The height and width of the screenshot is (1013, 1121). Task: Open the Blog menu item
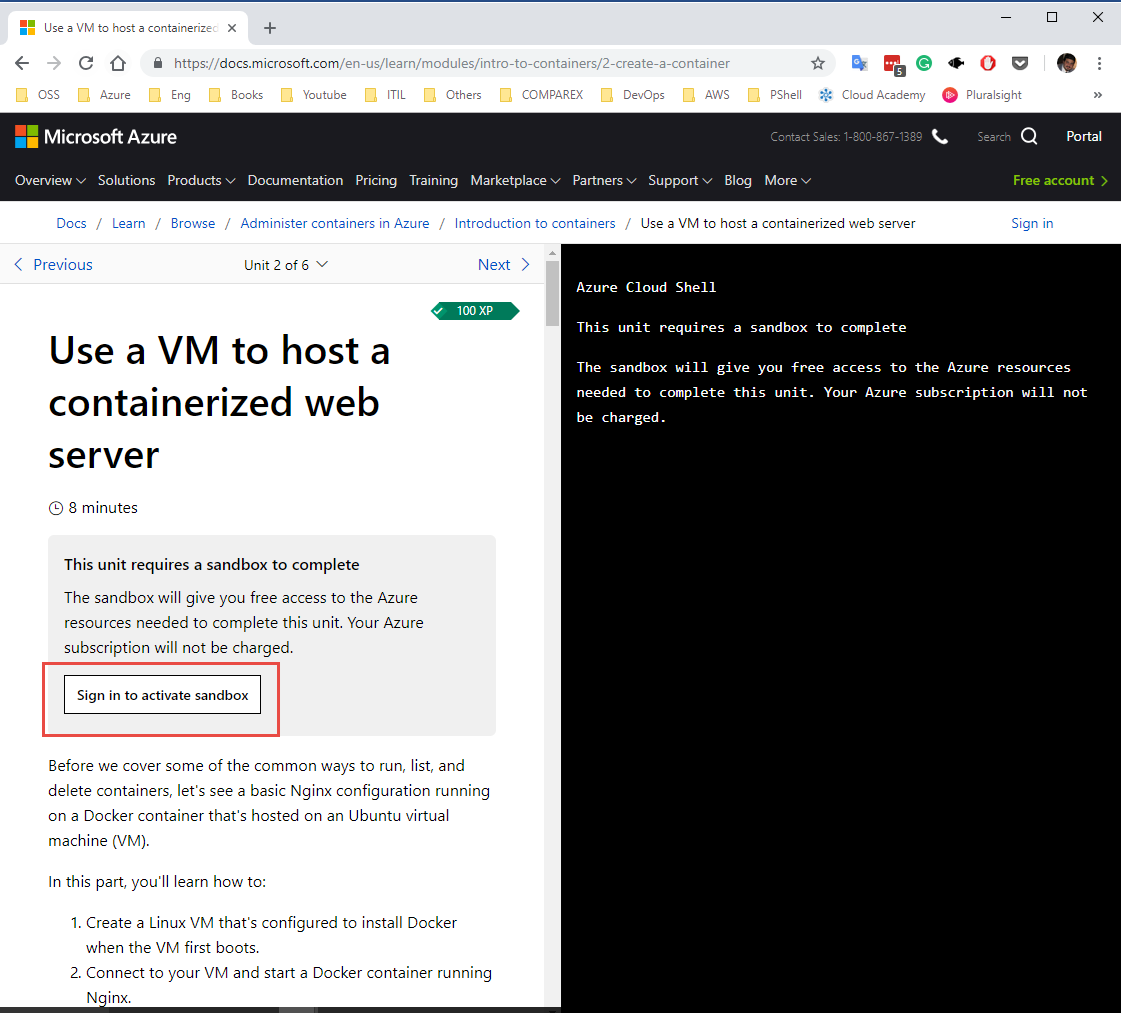pyautogui.click(x=738, y=180)
